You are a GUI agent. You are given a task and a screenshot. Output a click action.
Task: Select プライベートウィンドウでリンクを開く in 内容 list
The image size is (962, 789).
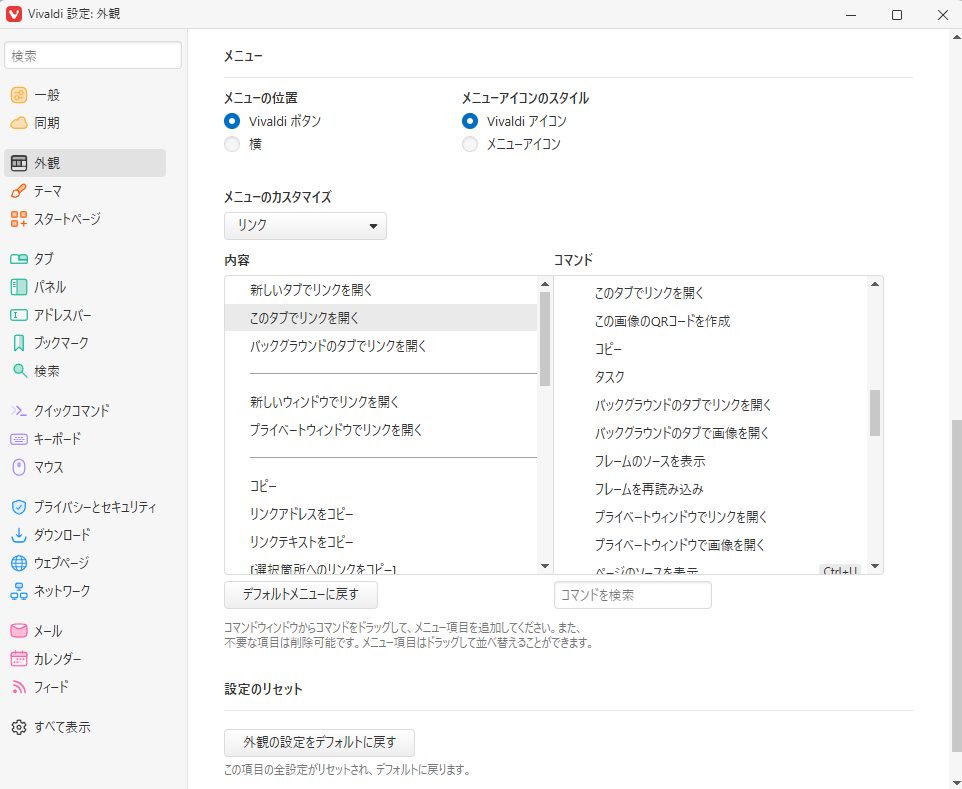pyautogui.click(x=382, y=430)
